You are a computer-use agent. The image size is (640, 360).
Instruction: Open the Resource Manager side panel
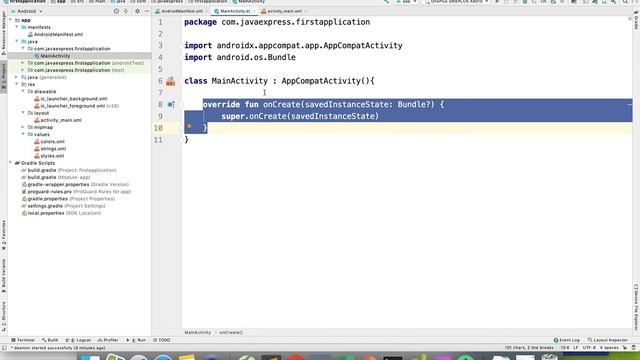[x=4, y=33]
